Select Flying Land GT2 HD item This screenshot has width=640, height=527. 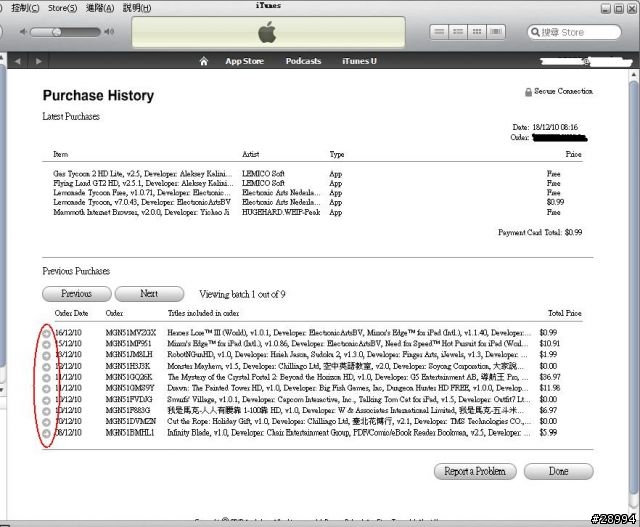tap(143, 183)
